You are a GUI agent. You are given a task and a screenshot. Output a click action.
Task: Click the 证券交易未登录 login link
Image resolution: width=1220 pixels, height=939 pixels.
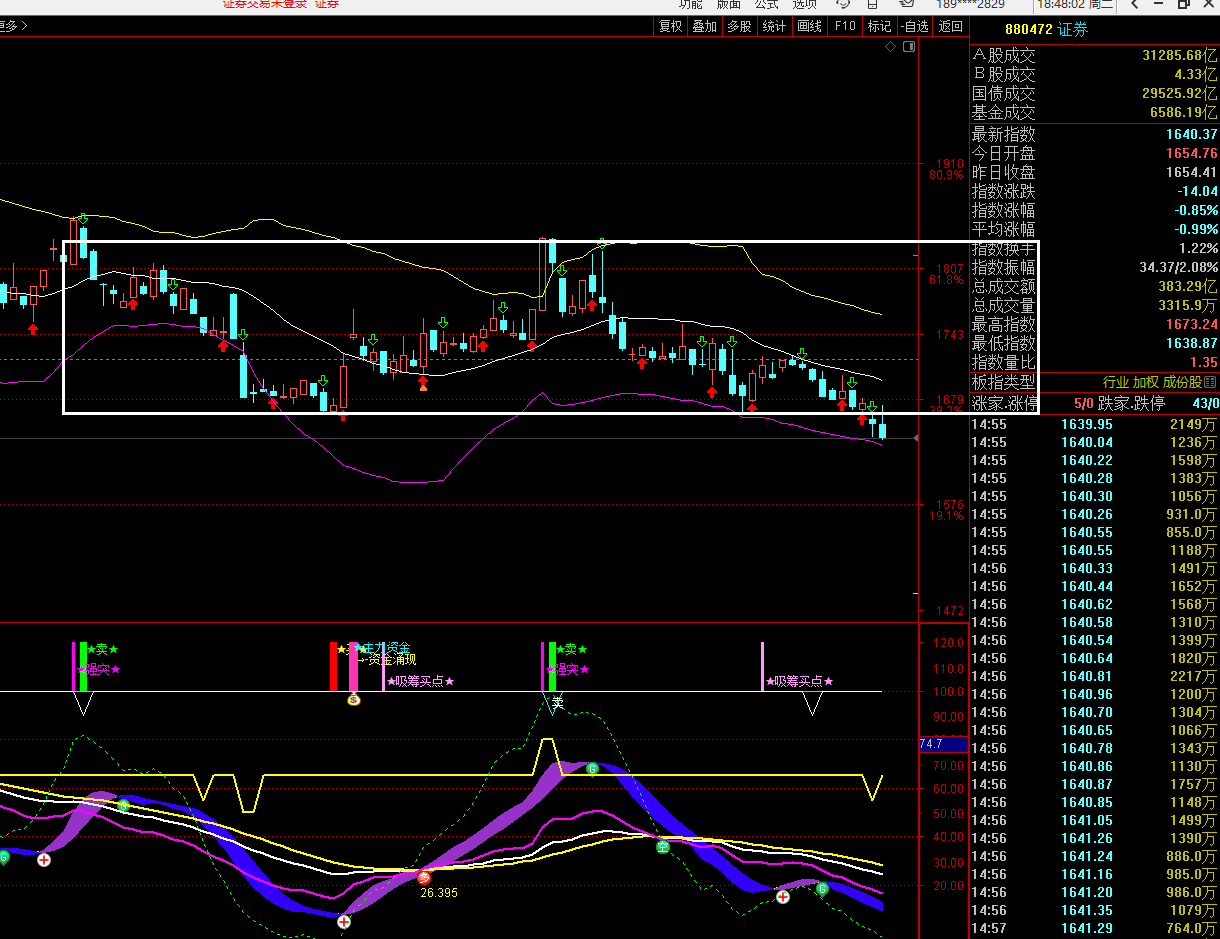coord(265,5)
